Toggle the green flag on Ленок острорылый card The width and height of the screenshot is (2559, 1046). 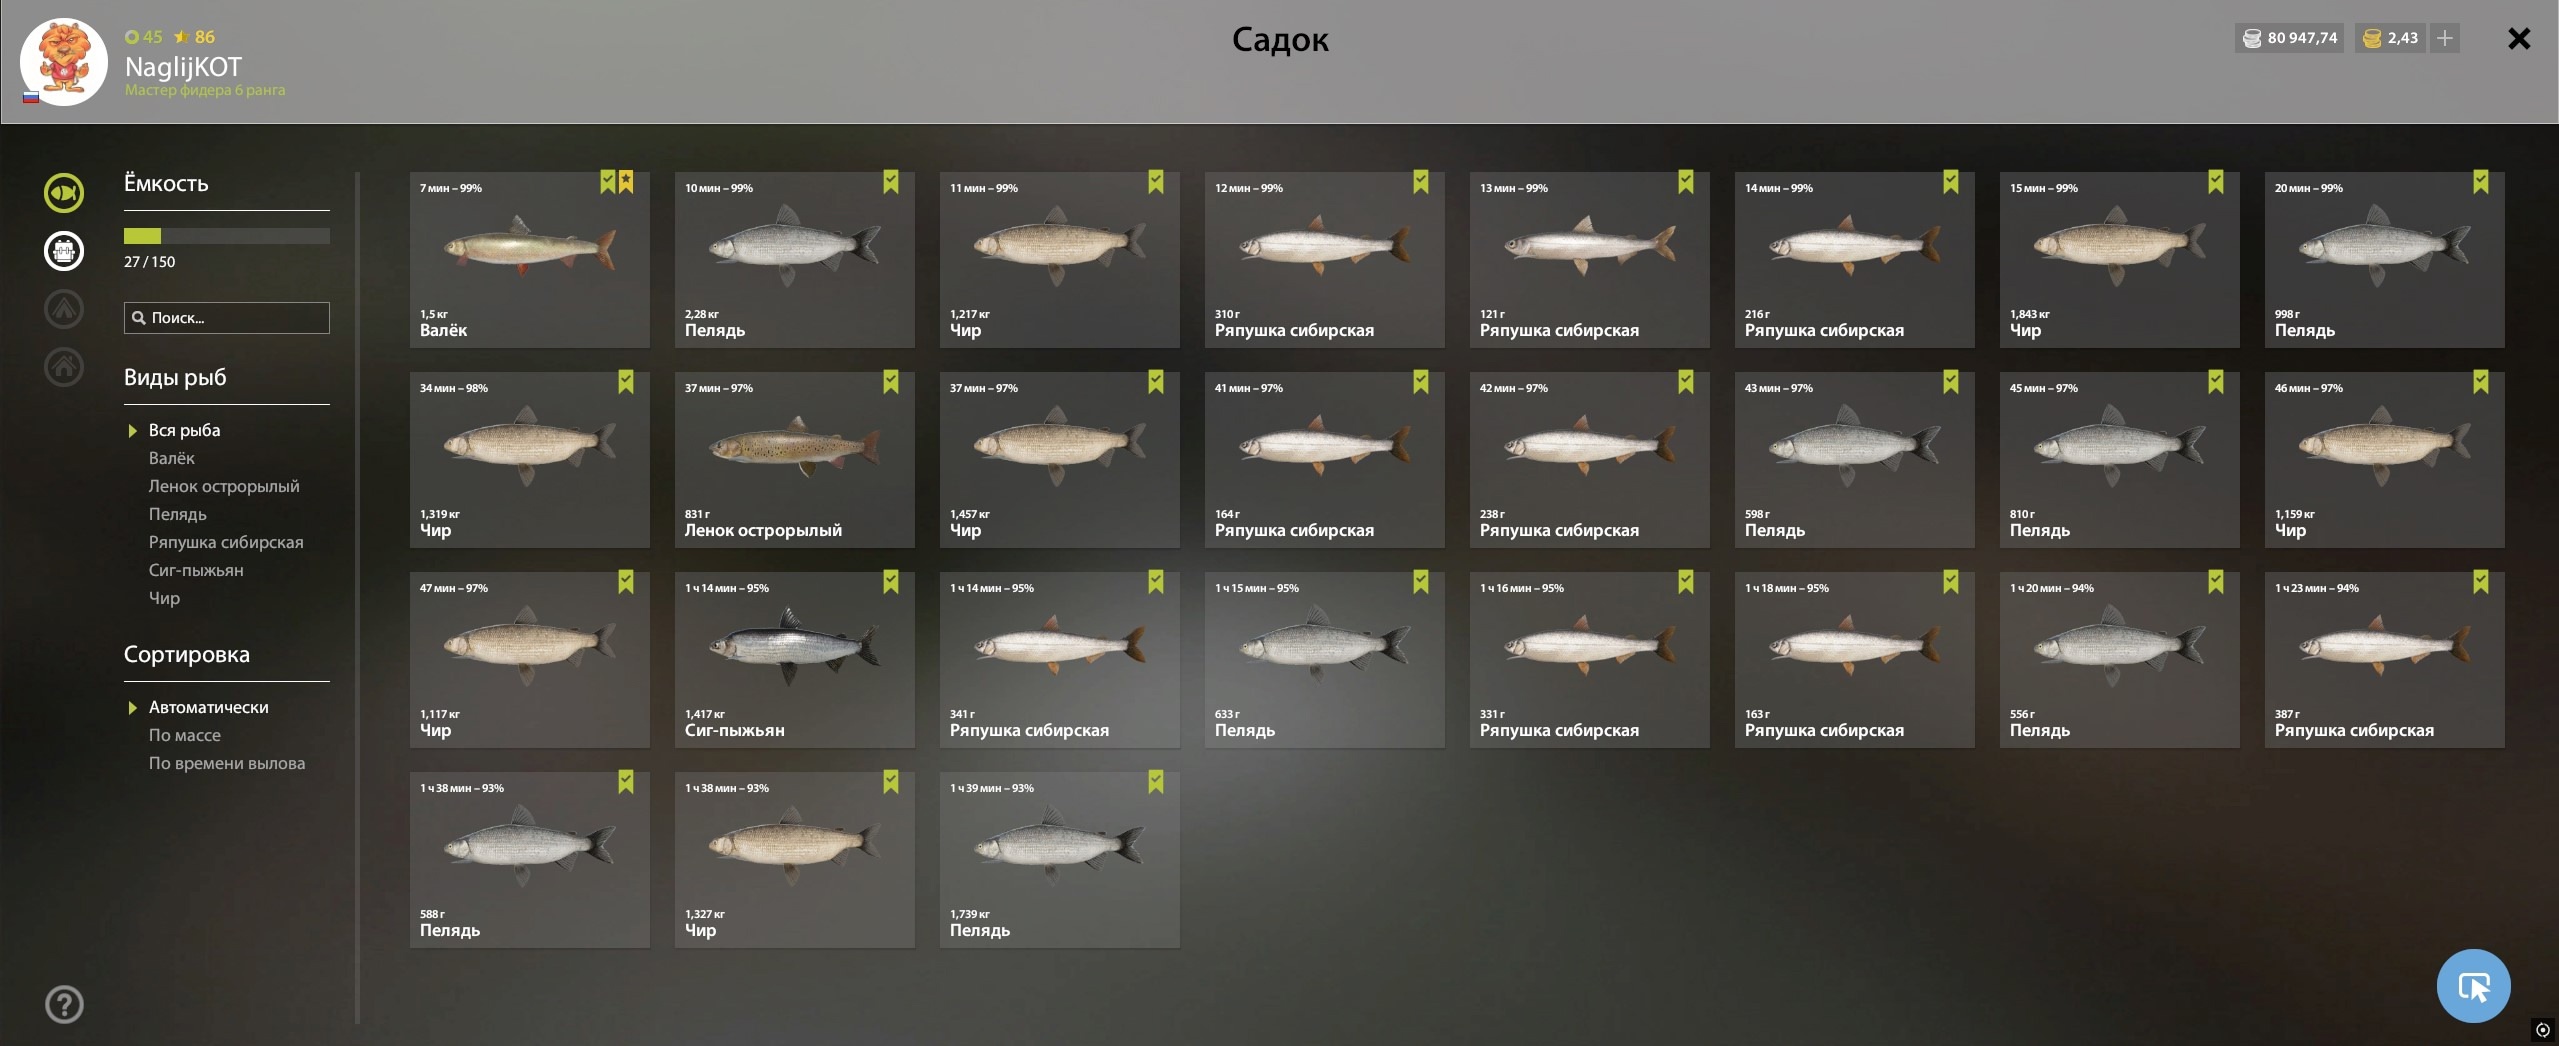pos(891,381)
